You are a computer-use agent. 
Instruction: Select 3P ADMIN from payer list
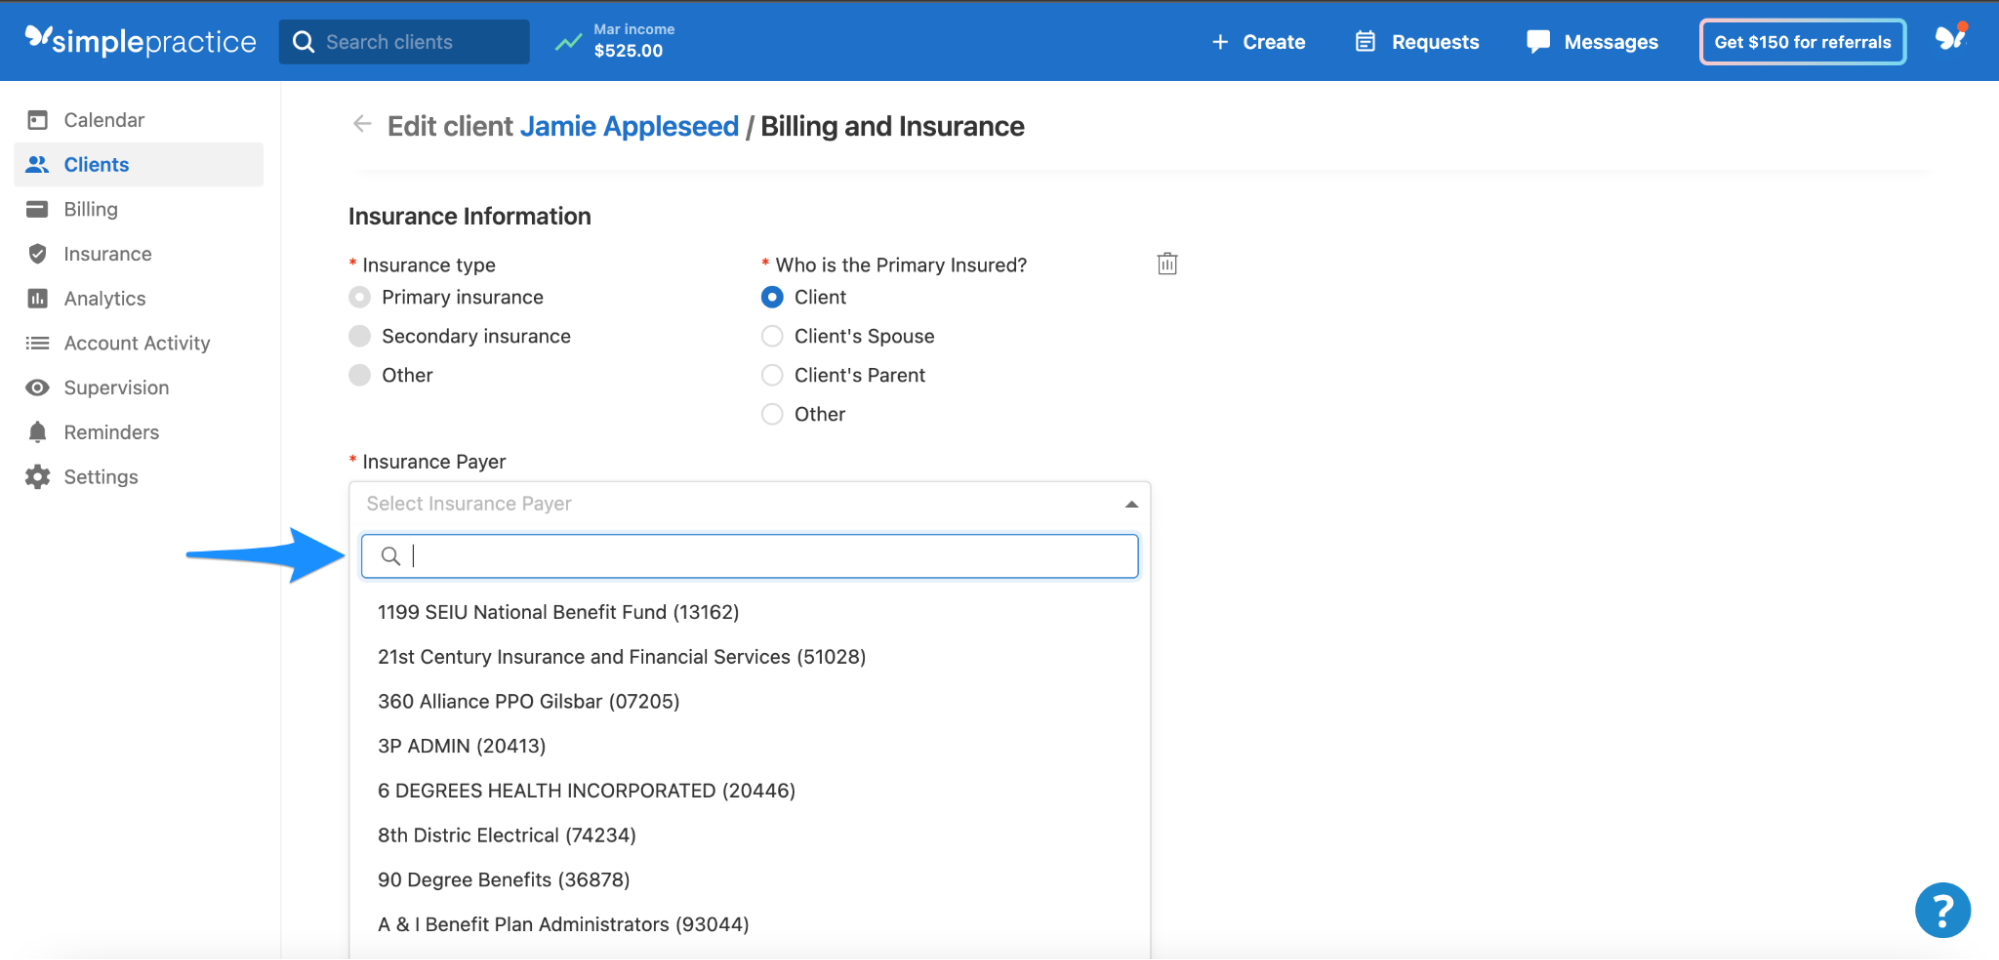[x=461, y=745]
